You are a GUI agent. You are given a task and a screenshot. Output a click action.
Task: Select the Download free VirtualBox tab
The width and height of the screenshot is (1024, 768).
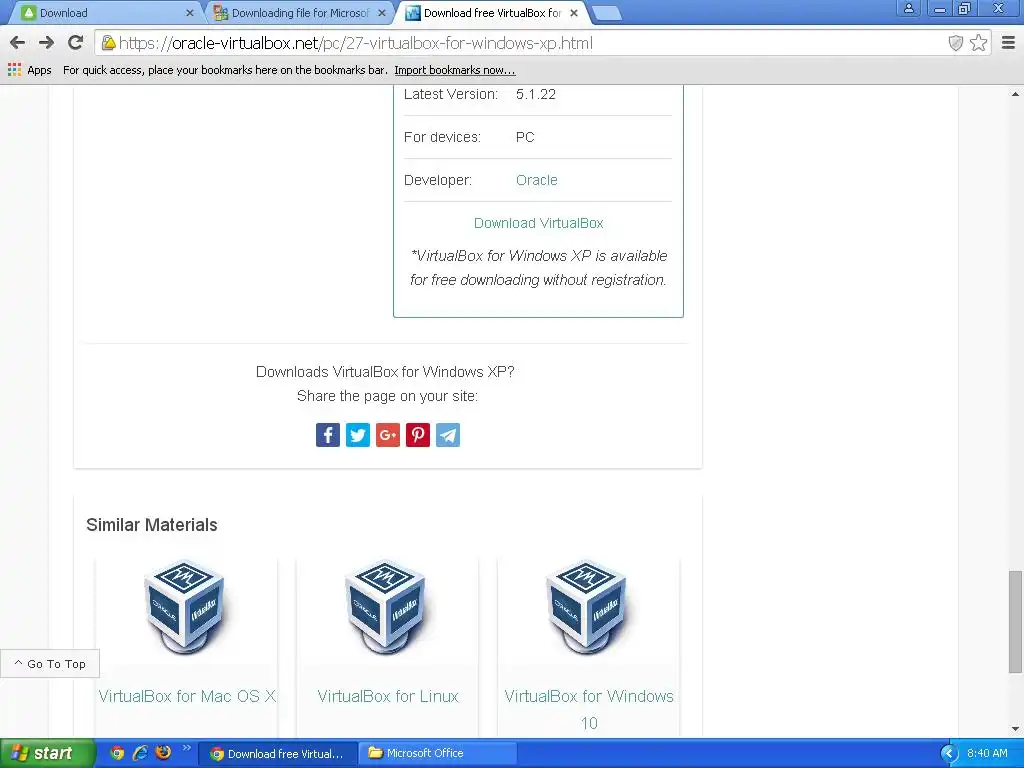point(491,13)
